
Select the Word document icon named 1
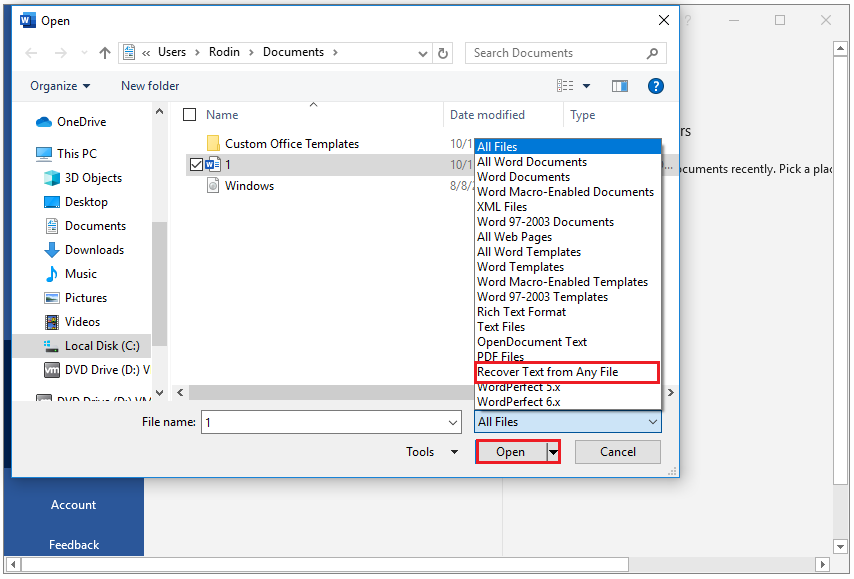pos(213,164)
